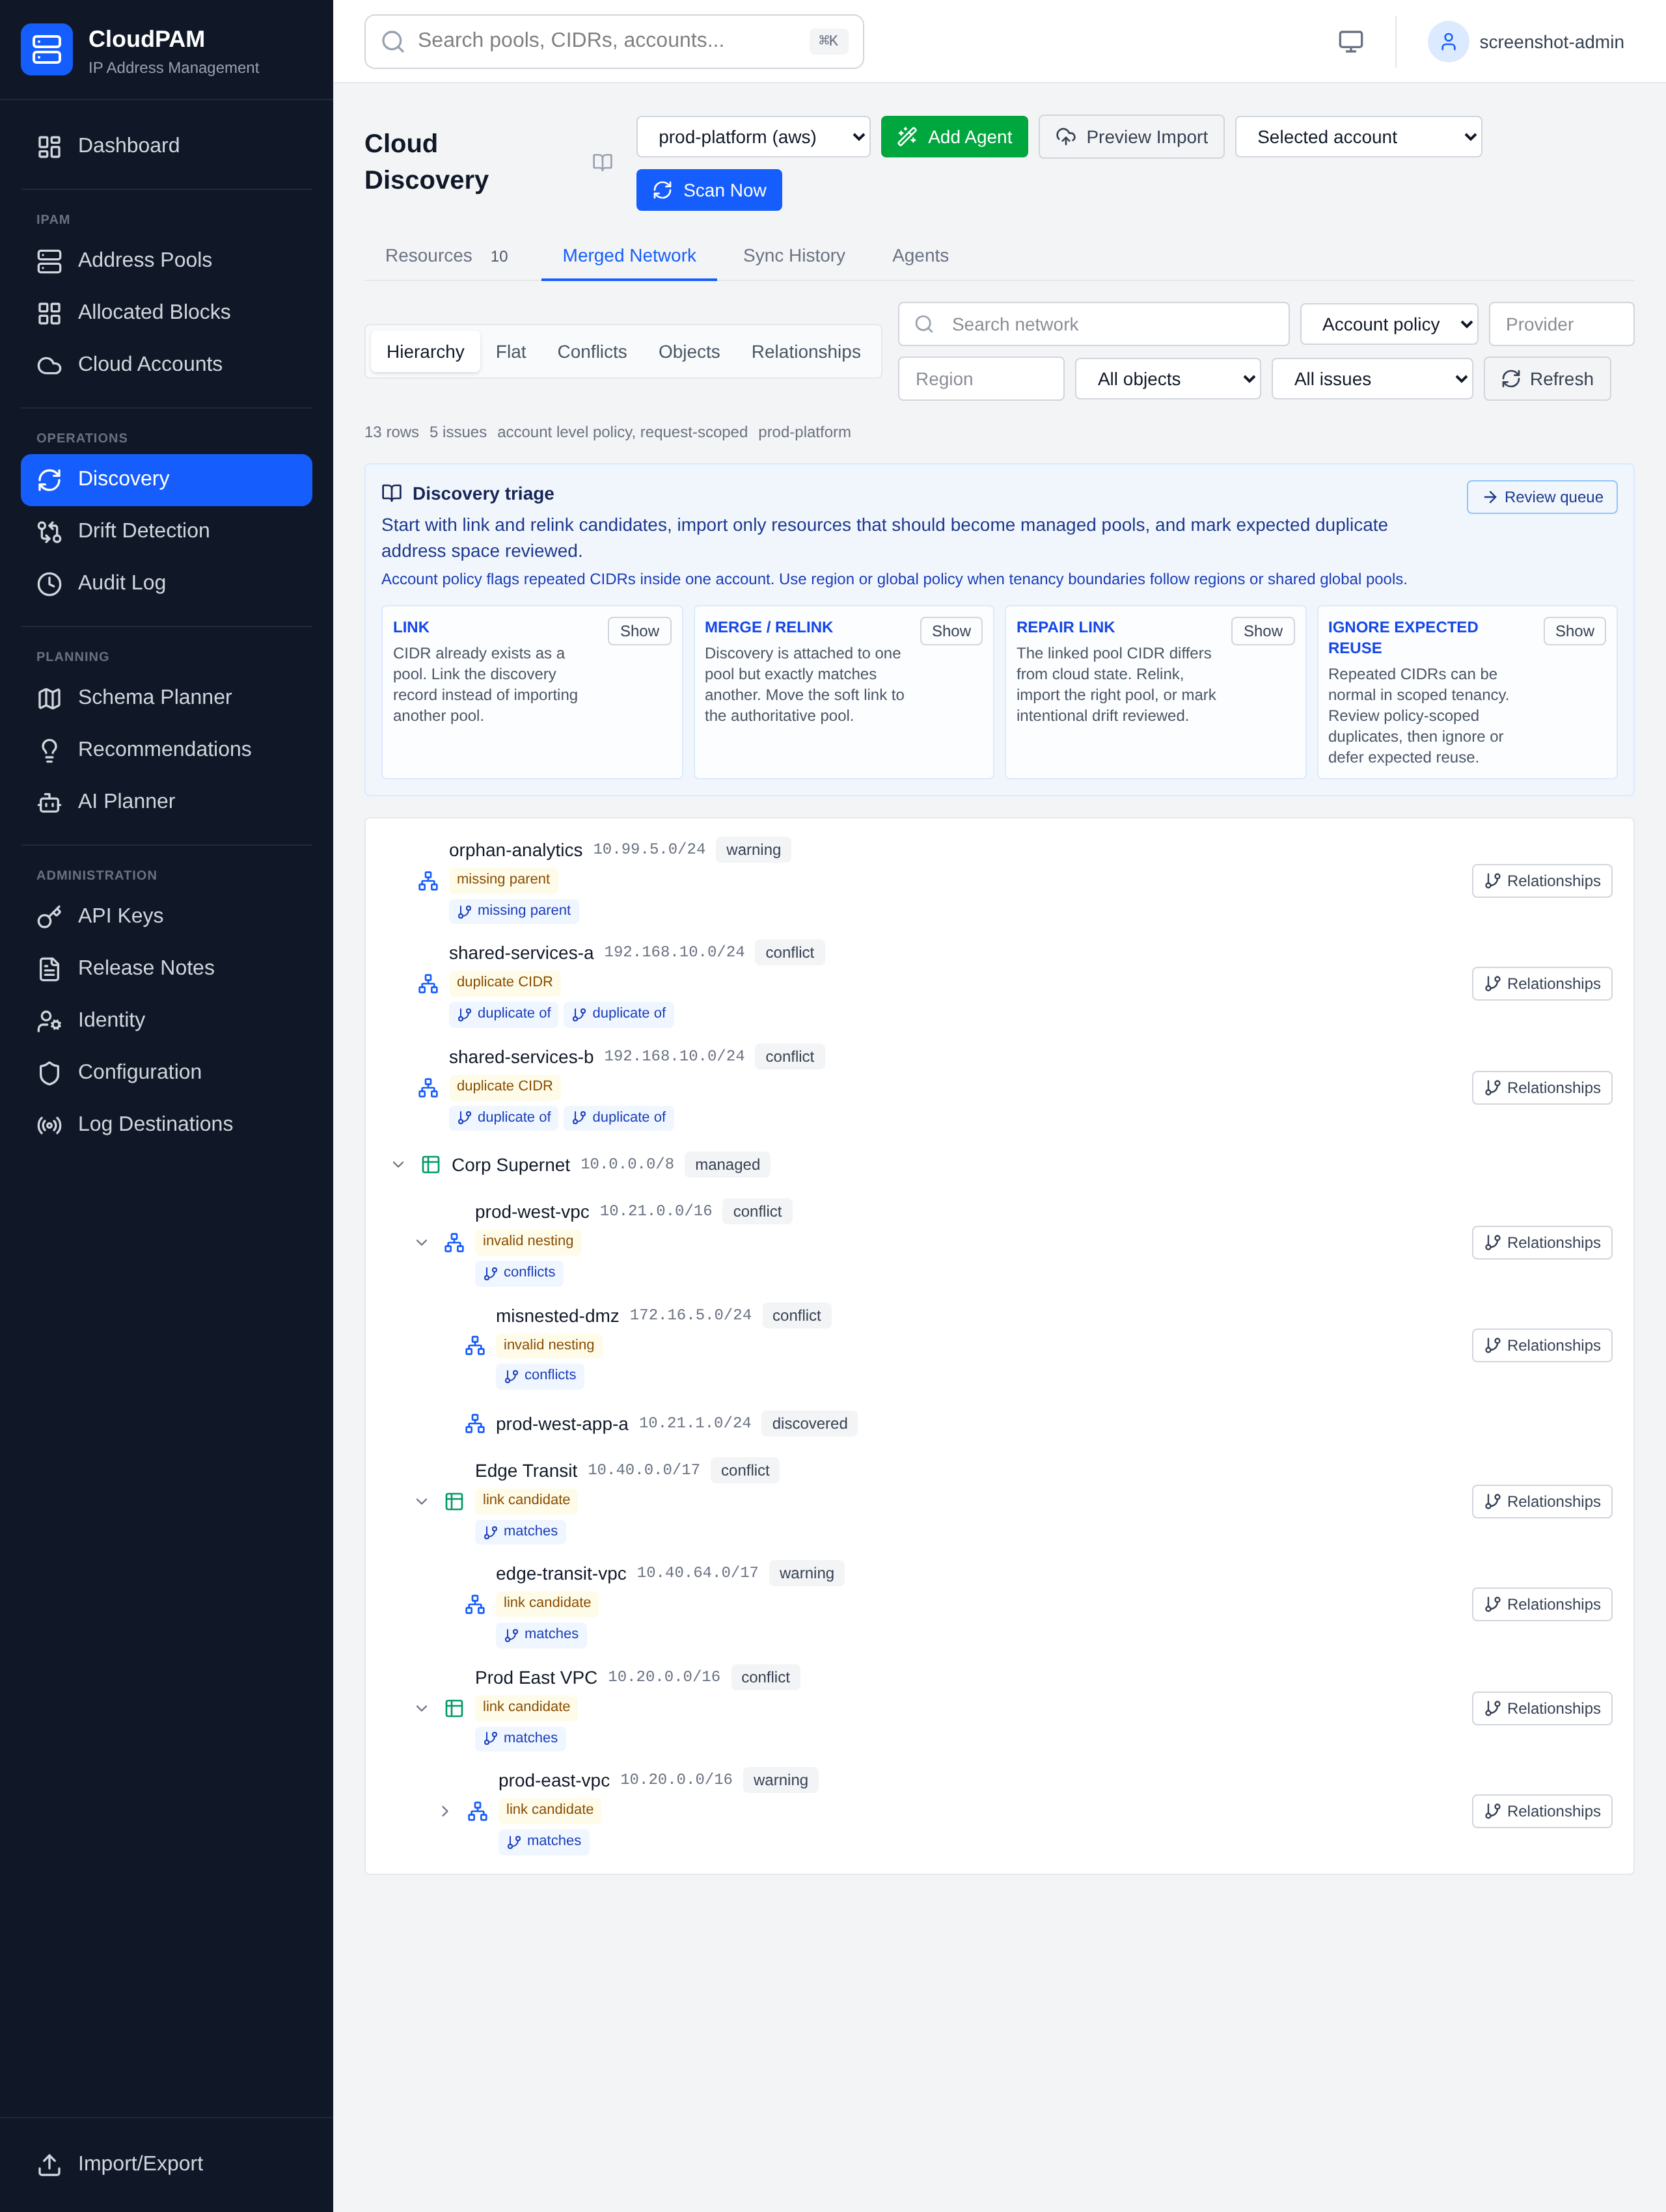Image resolution: width=1666 pixels, height=2212 pixels.
Task: Click the Preview Import button
Action: (1131, 137)
